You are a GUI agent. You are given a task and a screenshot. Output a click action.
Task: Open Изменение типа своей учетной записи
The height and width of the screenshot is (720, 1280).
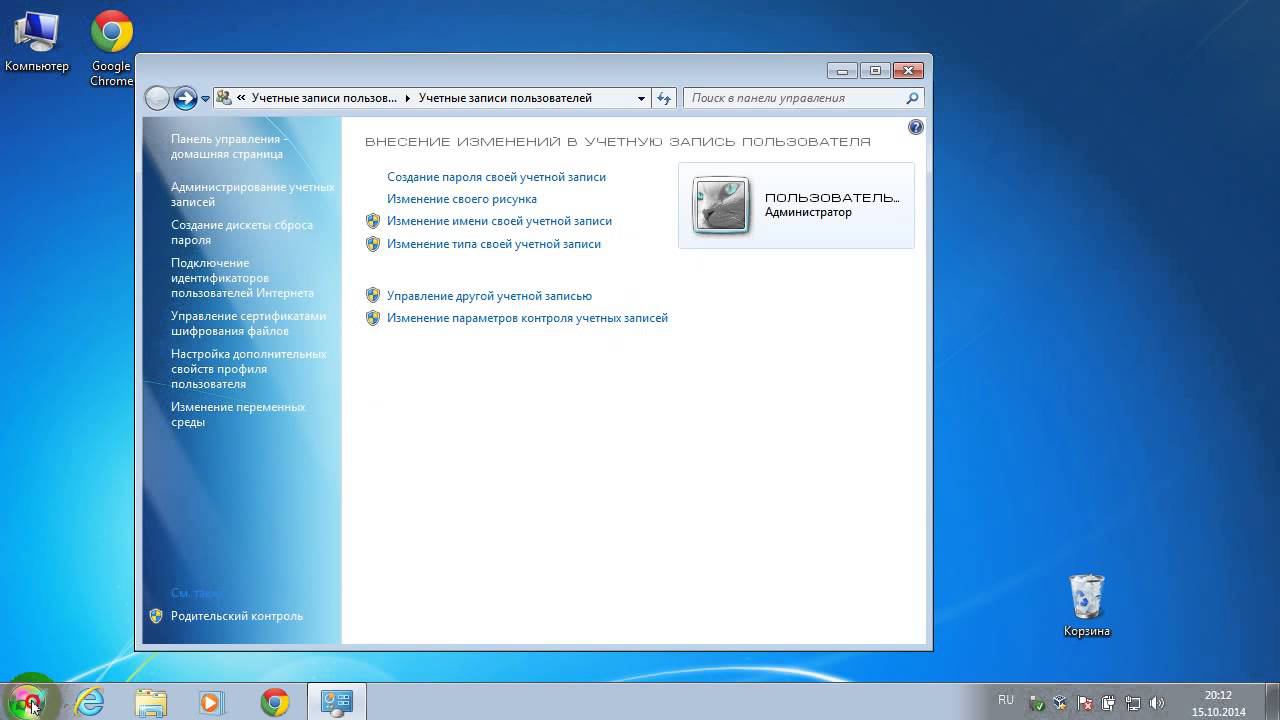(x=494, y=244)
